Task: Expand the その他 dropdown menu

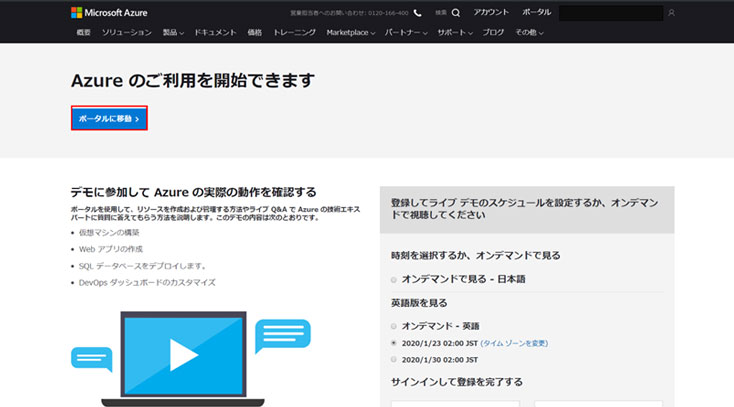Action: pos(529,32)
